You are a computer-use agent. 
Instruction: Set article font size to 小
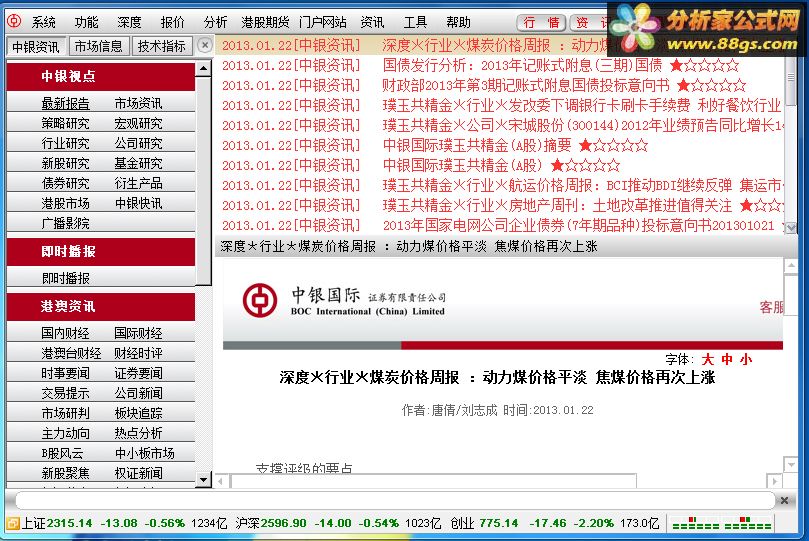coord(746,359)
